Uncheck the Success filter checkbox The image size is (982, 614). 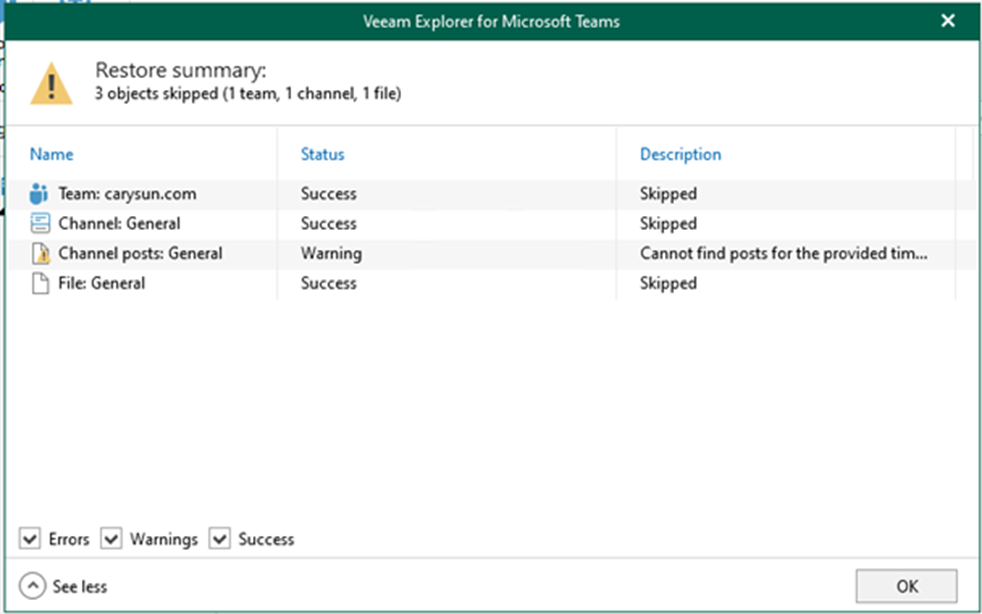tap(219, 538)
